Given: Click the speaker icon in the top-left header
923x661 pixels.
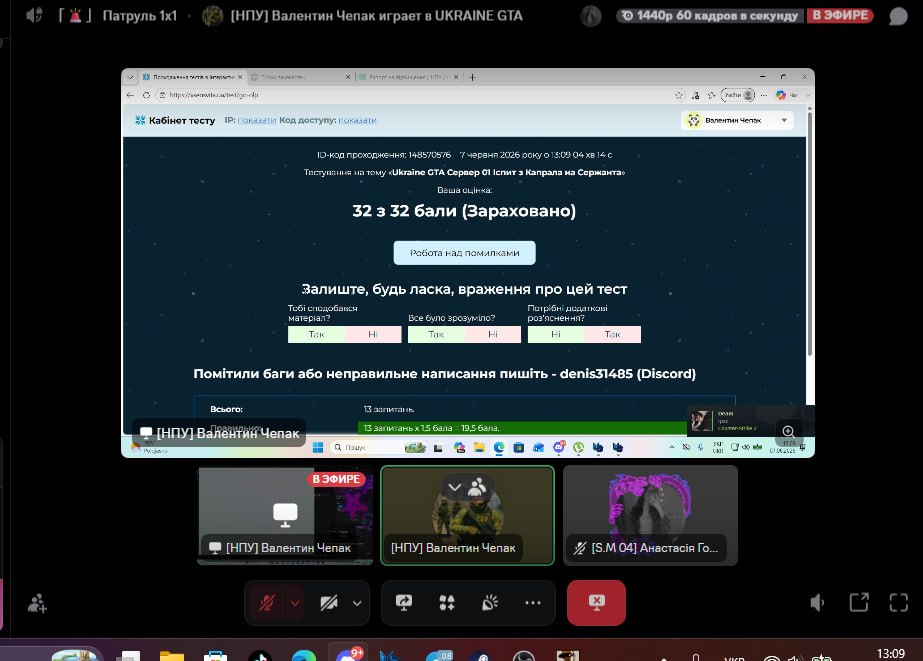Looking at the screenshot, I should (34, 15).
